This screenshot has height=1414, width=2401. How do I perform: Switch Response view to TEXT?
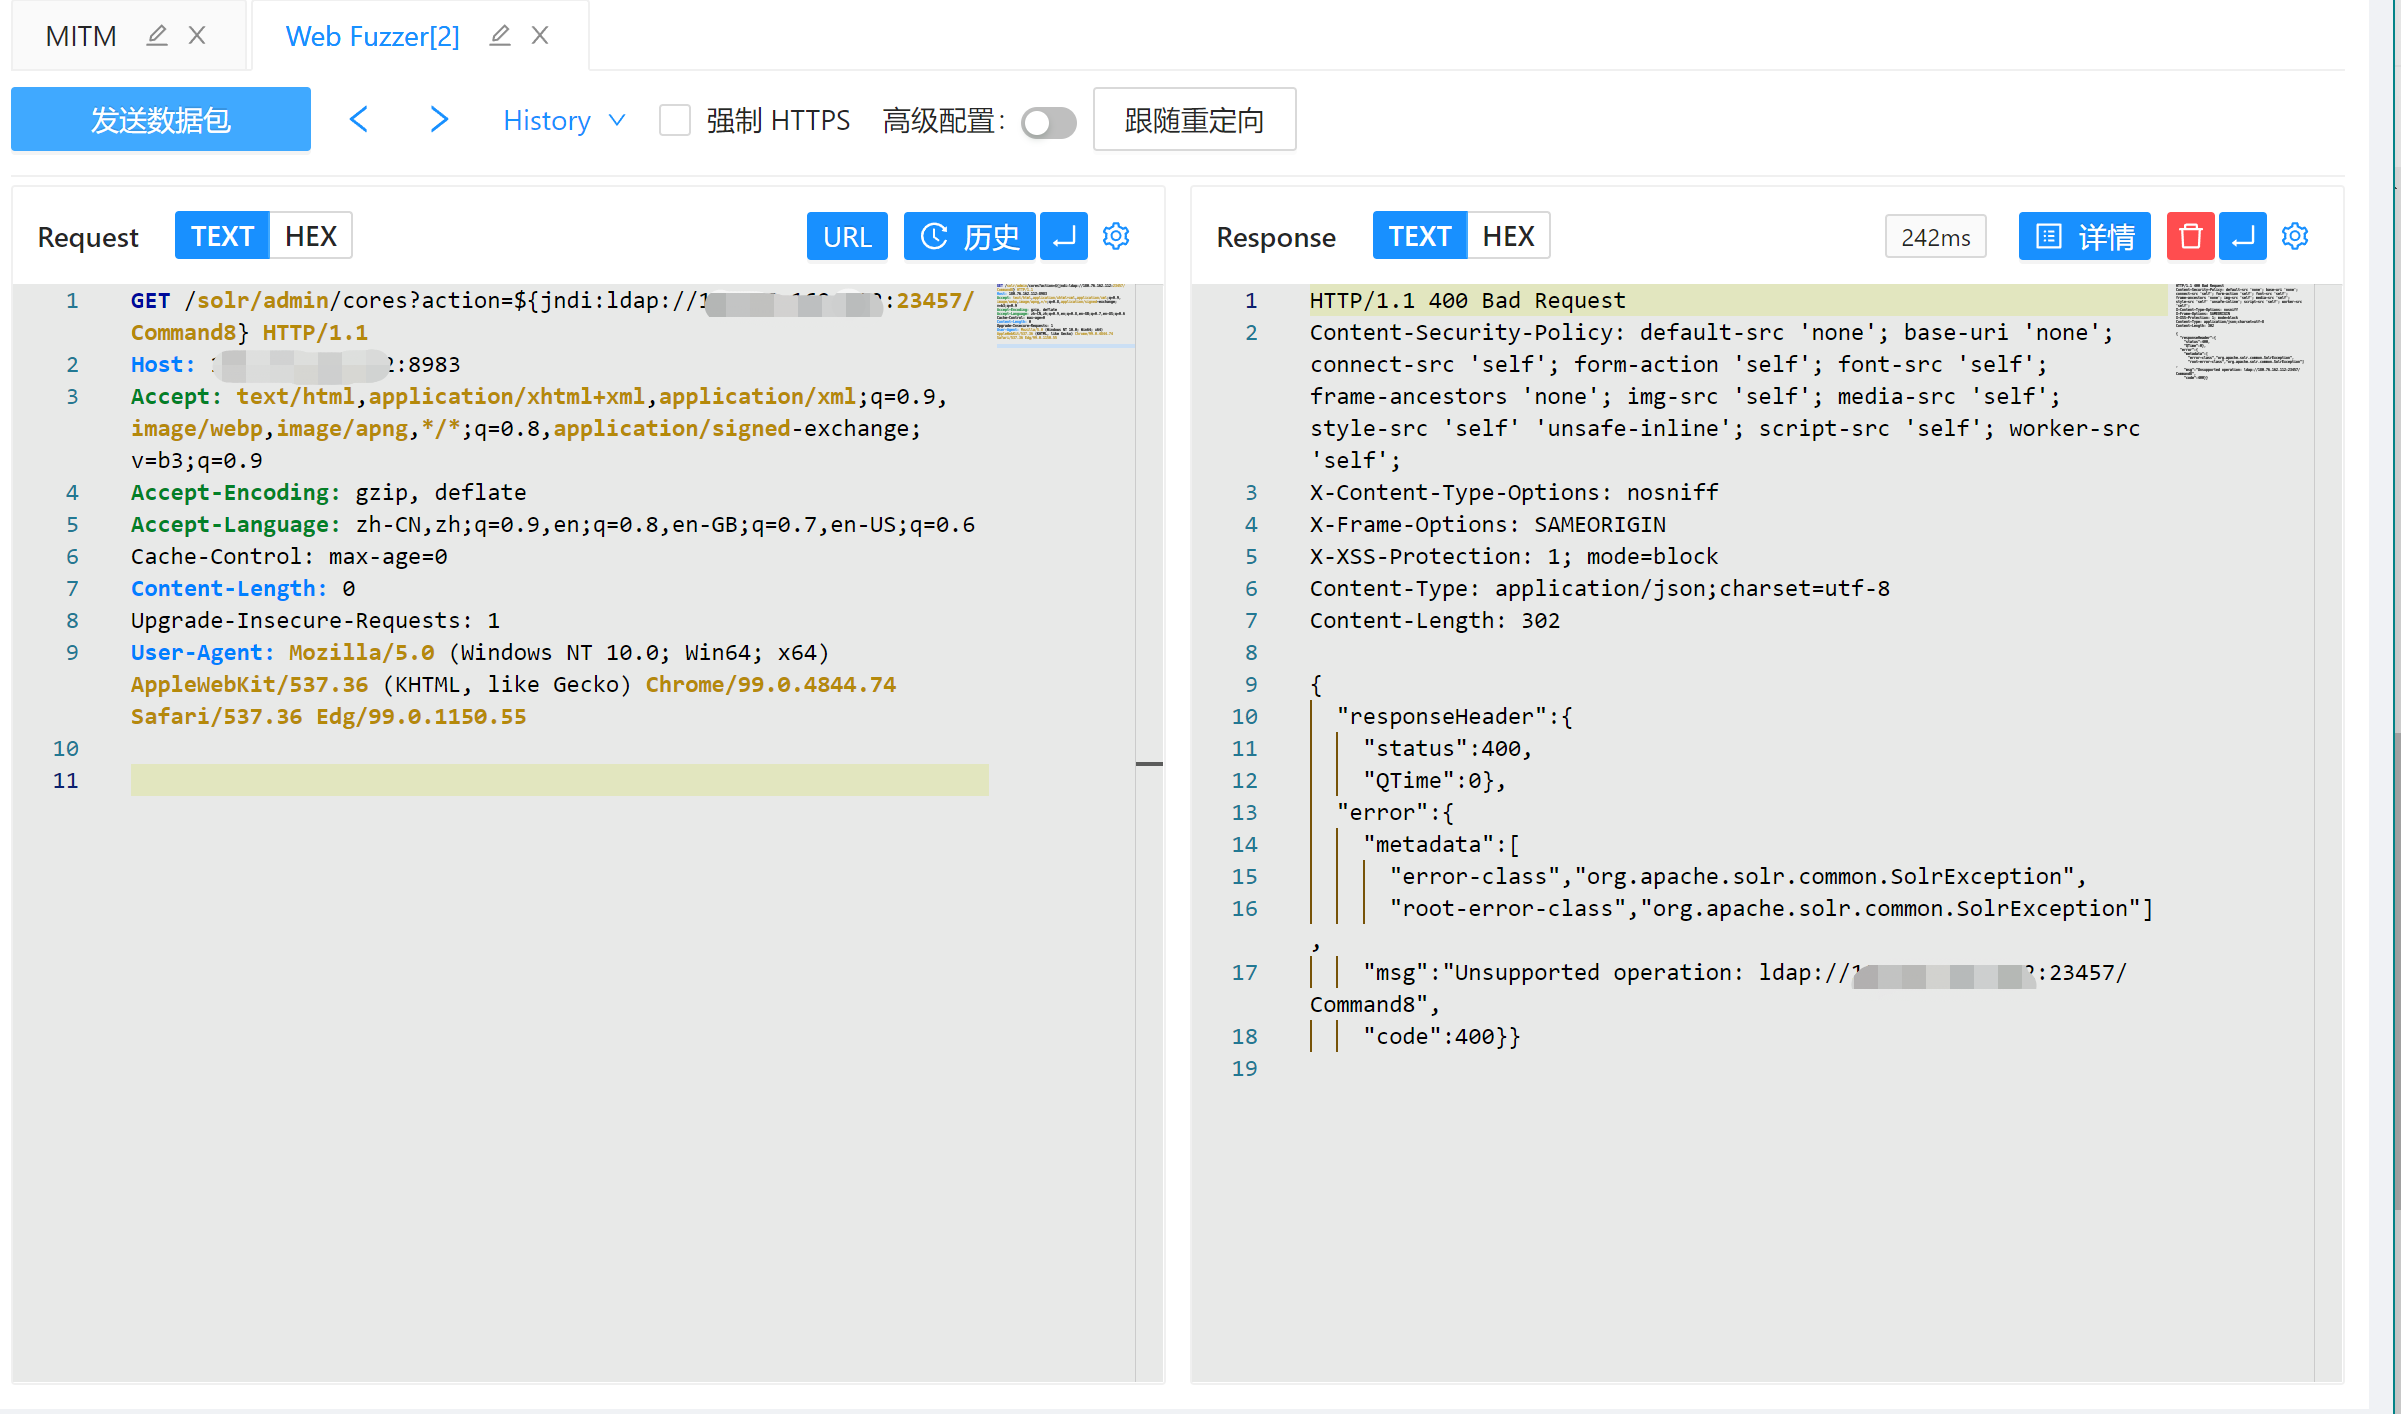click(x=1419, y=237)
